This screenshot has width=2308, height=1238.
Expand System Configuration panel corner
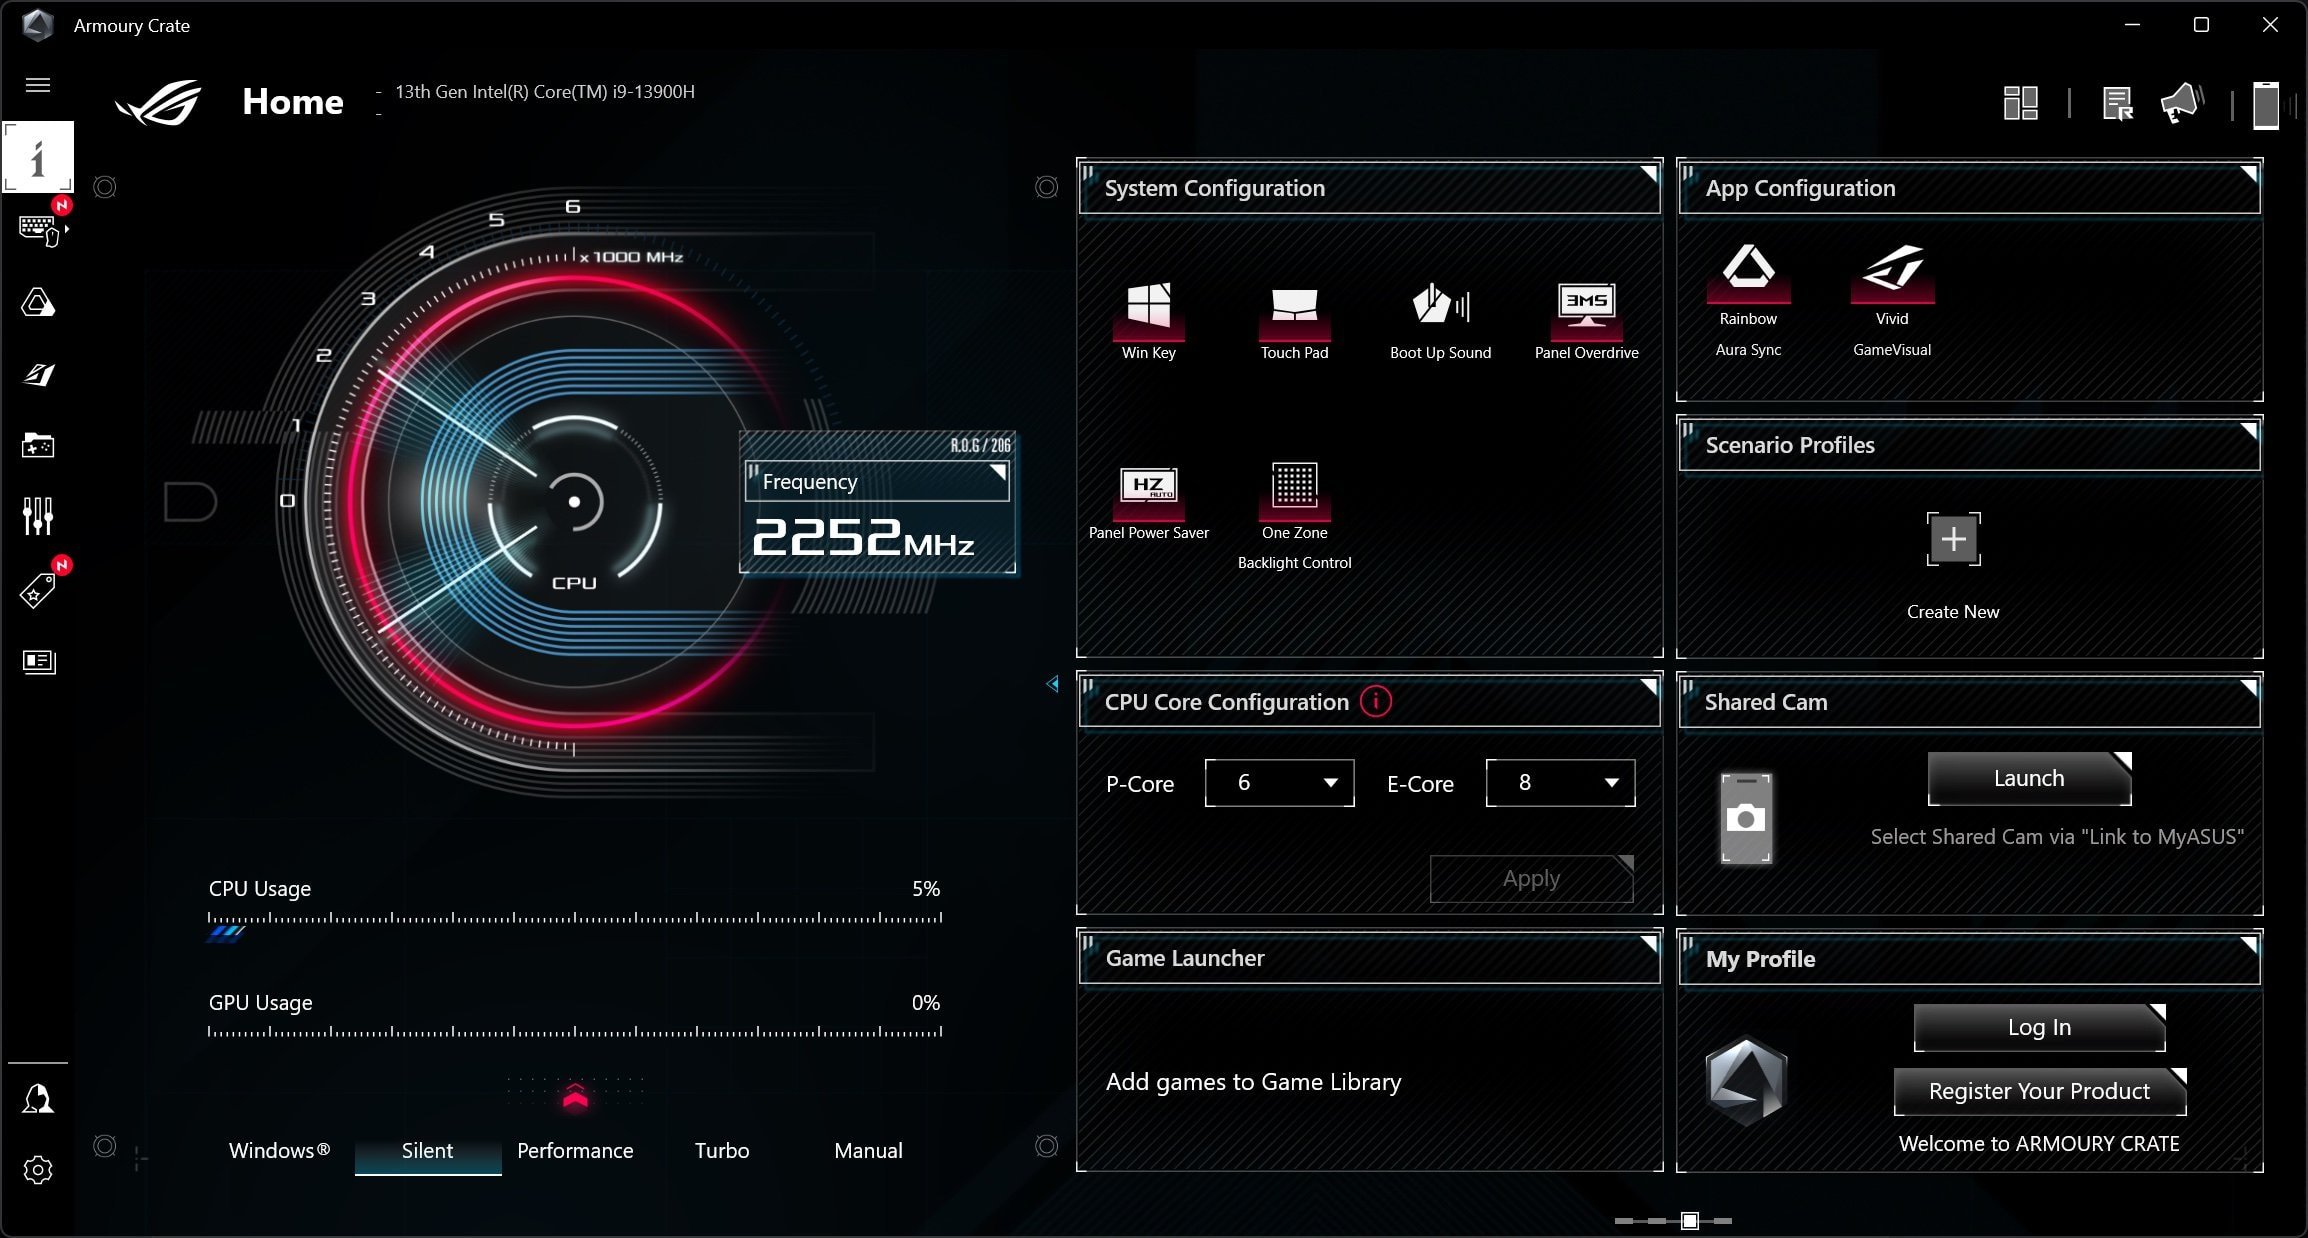[x=1648, y=174]
